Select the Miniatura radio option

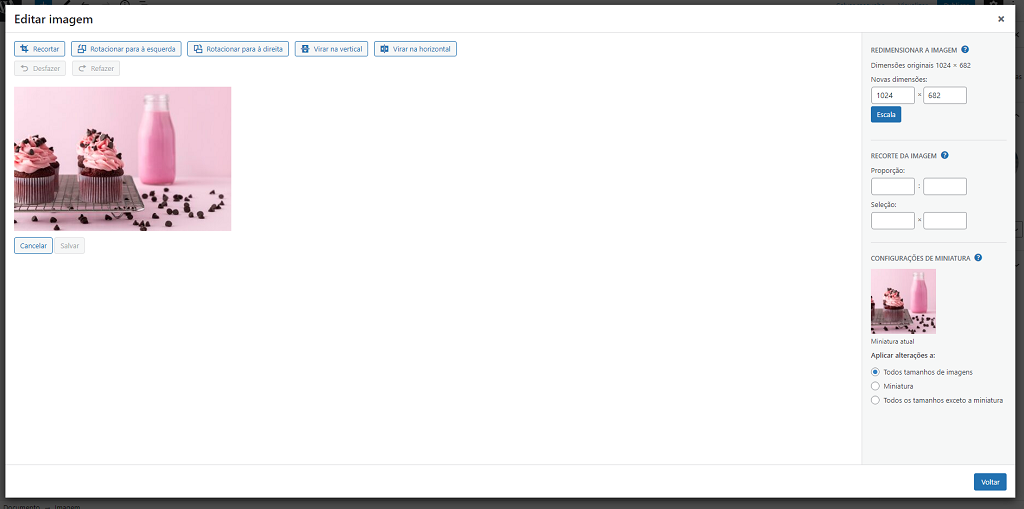[x=876, y=386]
